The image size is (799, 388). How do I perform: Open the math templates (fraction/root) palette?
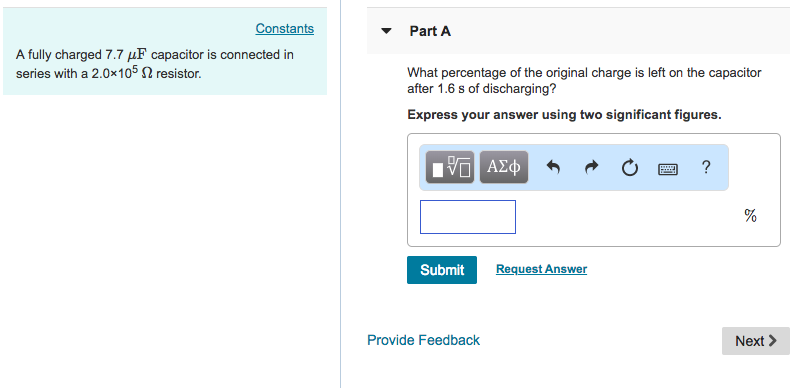tap(449, 167)
